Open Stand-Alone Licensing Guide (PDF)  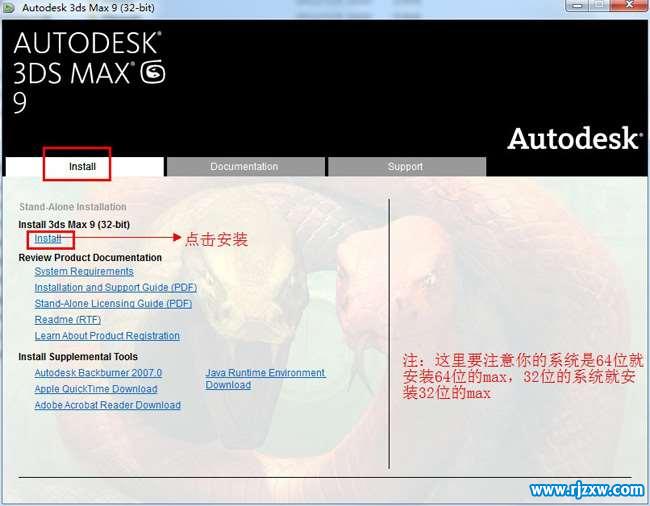tap(113, 304)
